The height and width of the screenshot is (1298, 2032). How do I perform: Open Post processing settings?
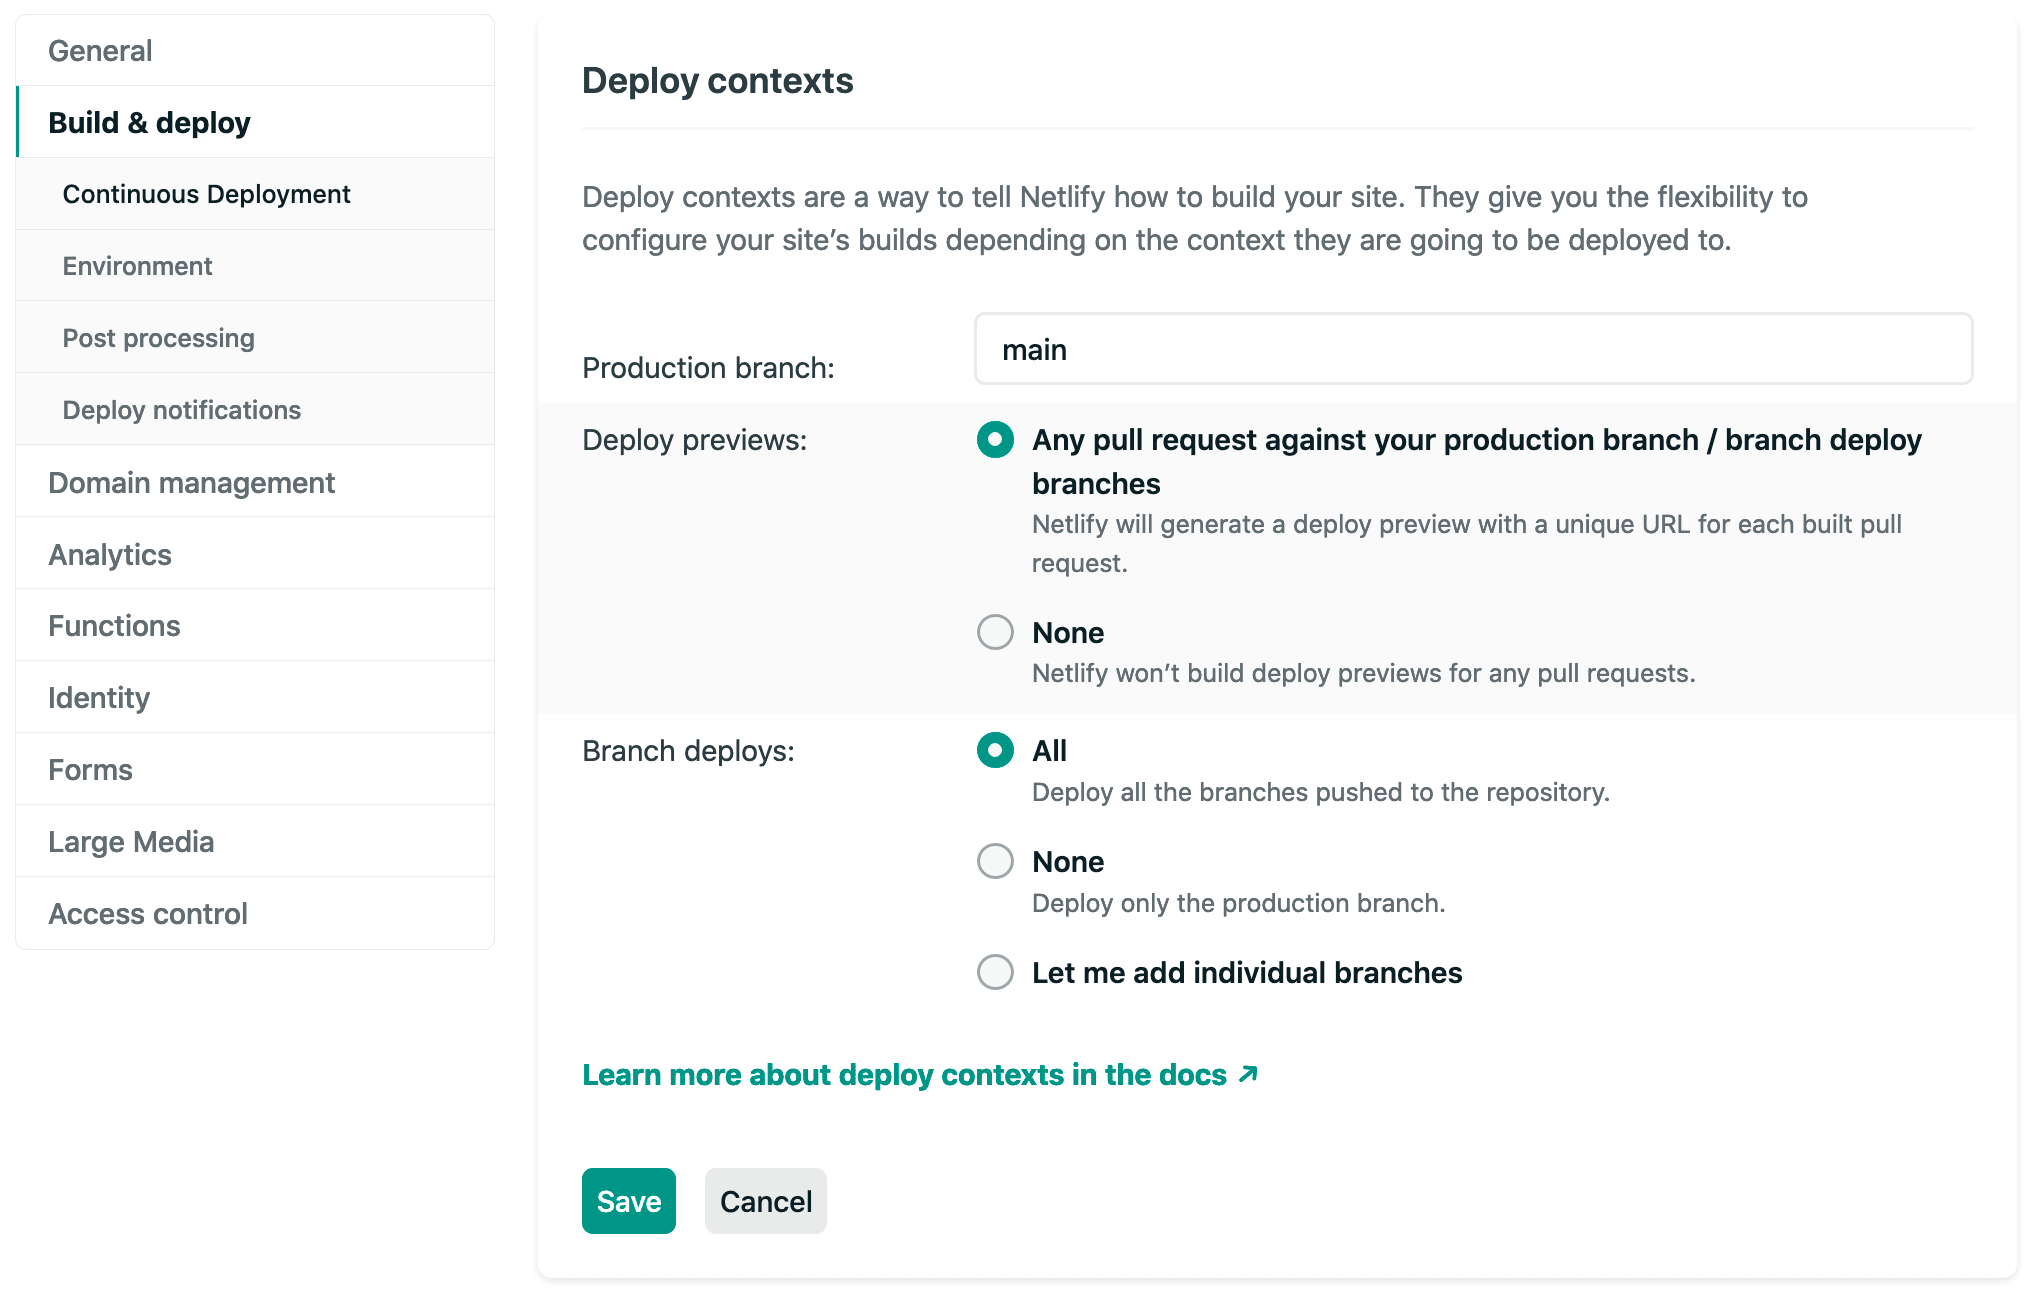(158, 338)
